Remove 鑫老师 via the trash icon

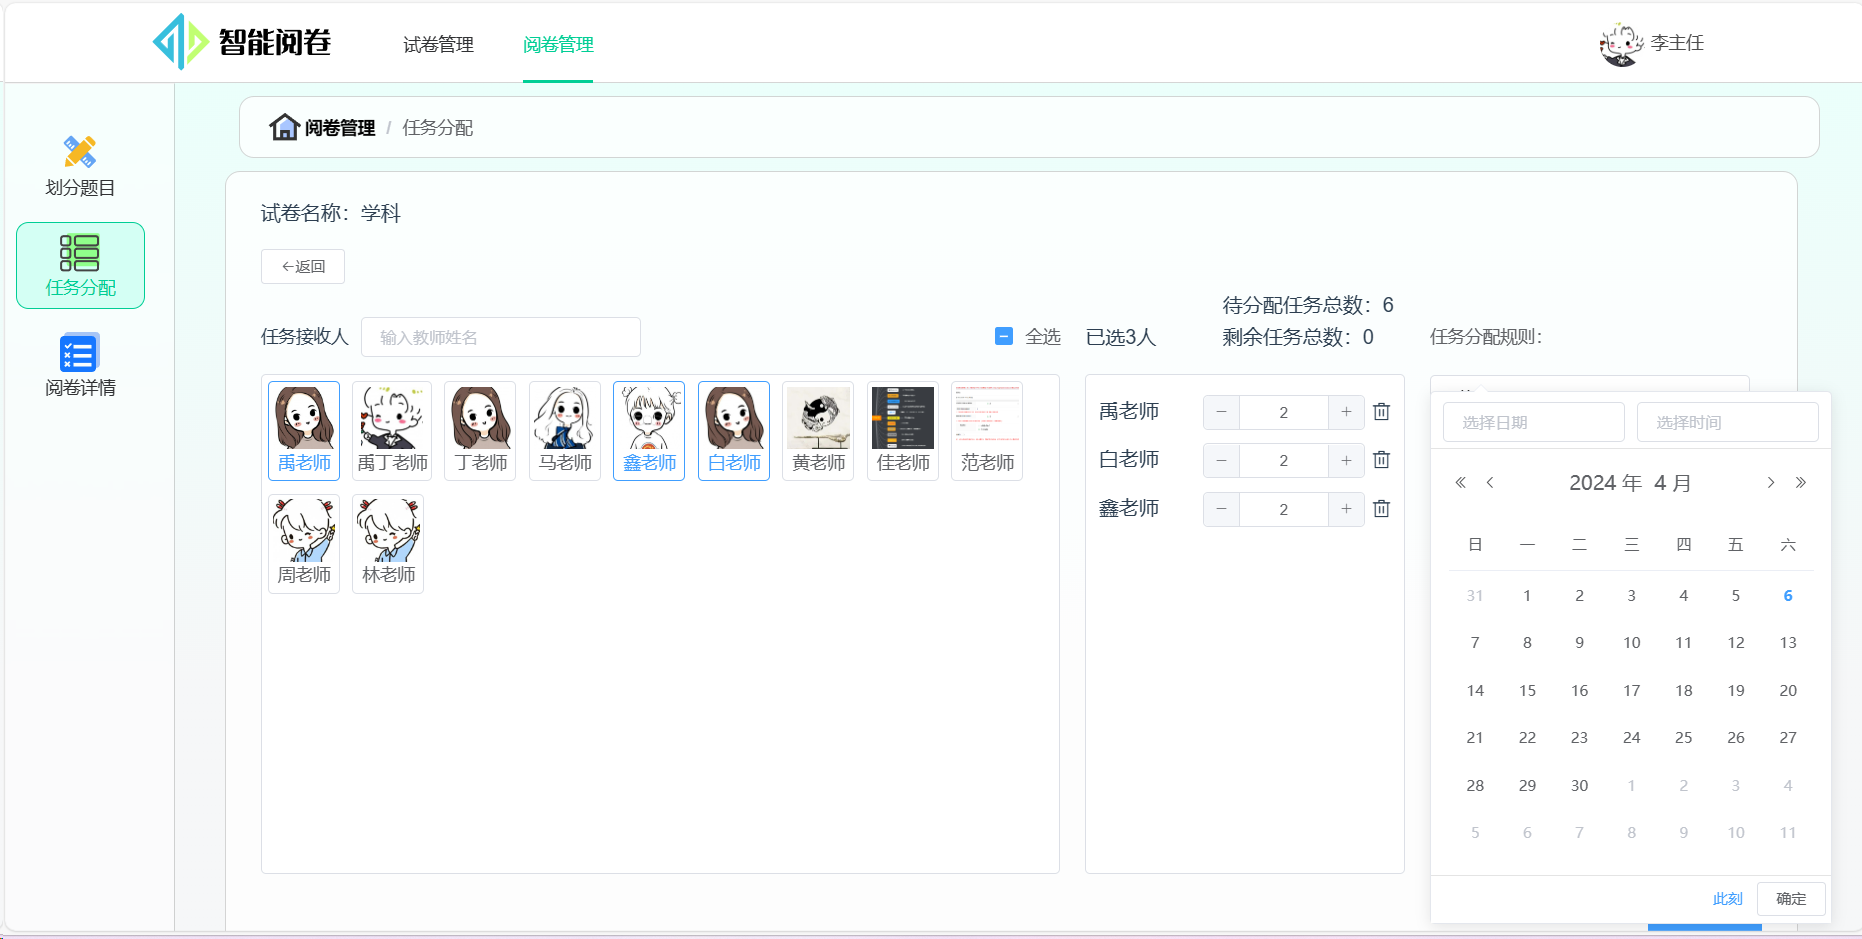click(x=1381, y=508)
